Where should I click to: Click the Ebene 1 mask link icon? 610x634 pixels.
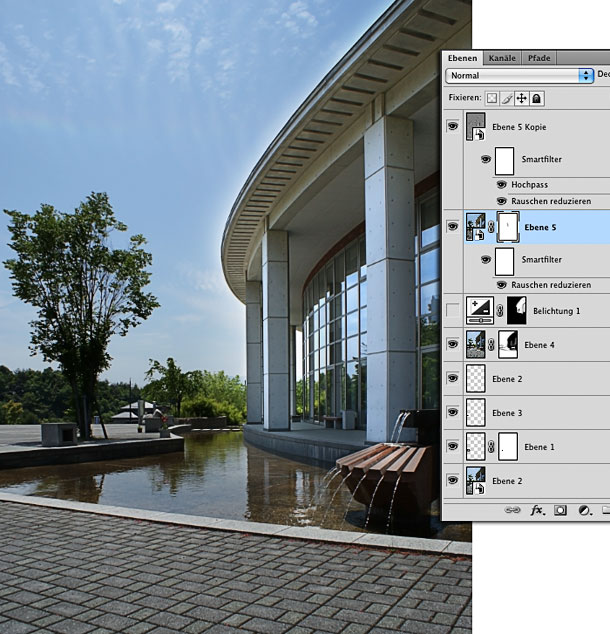[x=491, y=447]
